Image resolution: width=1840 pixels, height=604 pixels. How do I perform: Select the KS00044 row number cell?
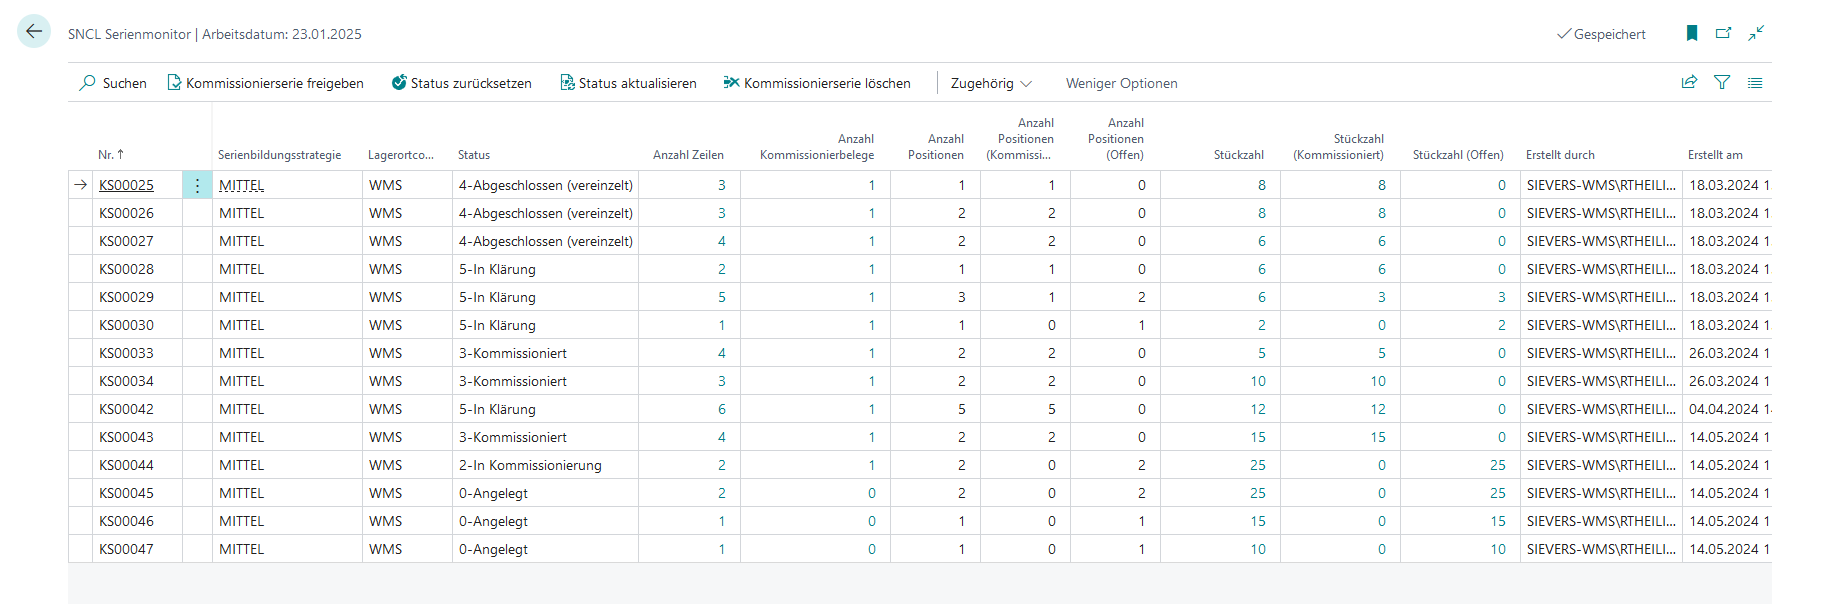[126, 465]
